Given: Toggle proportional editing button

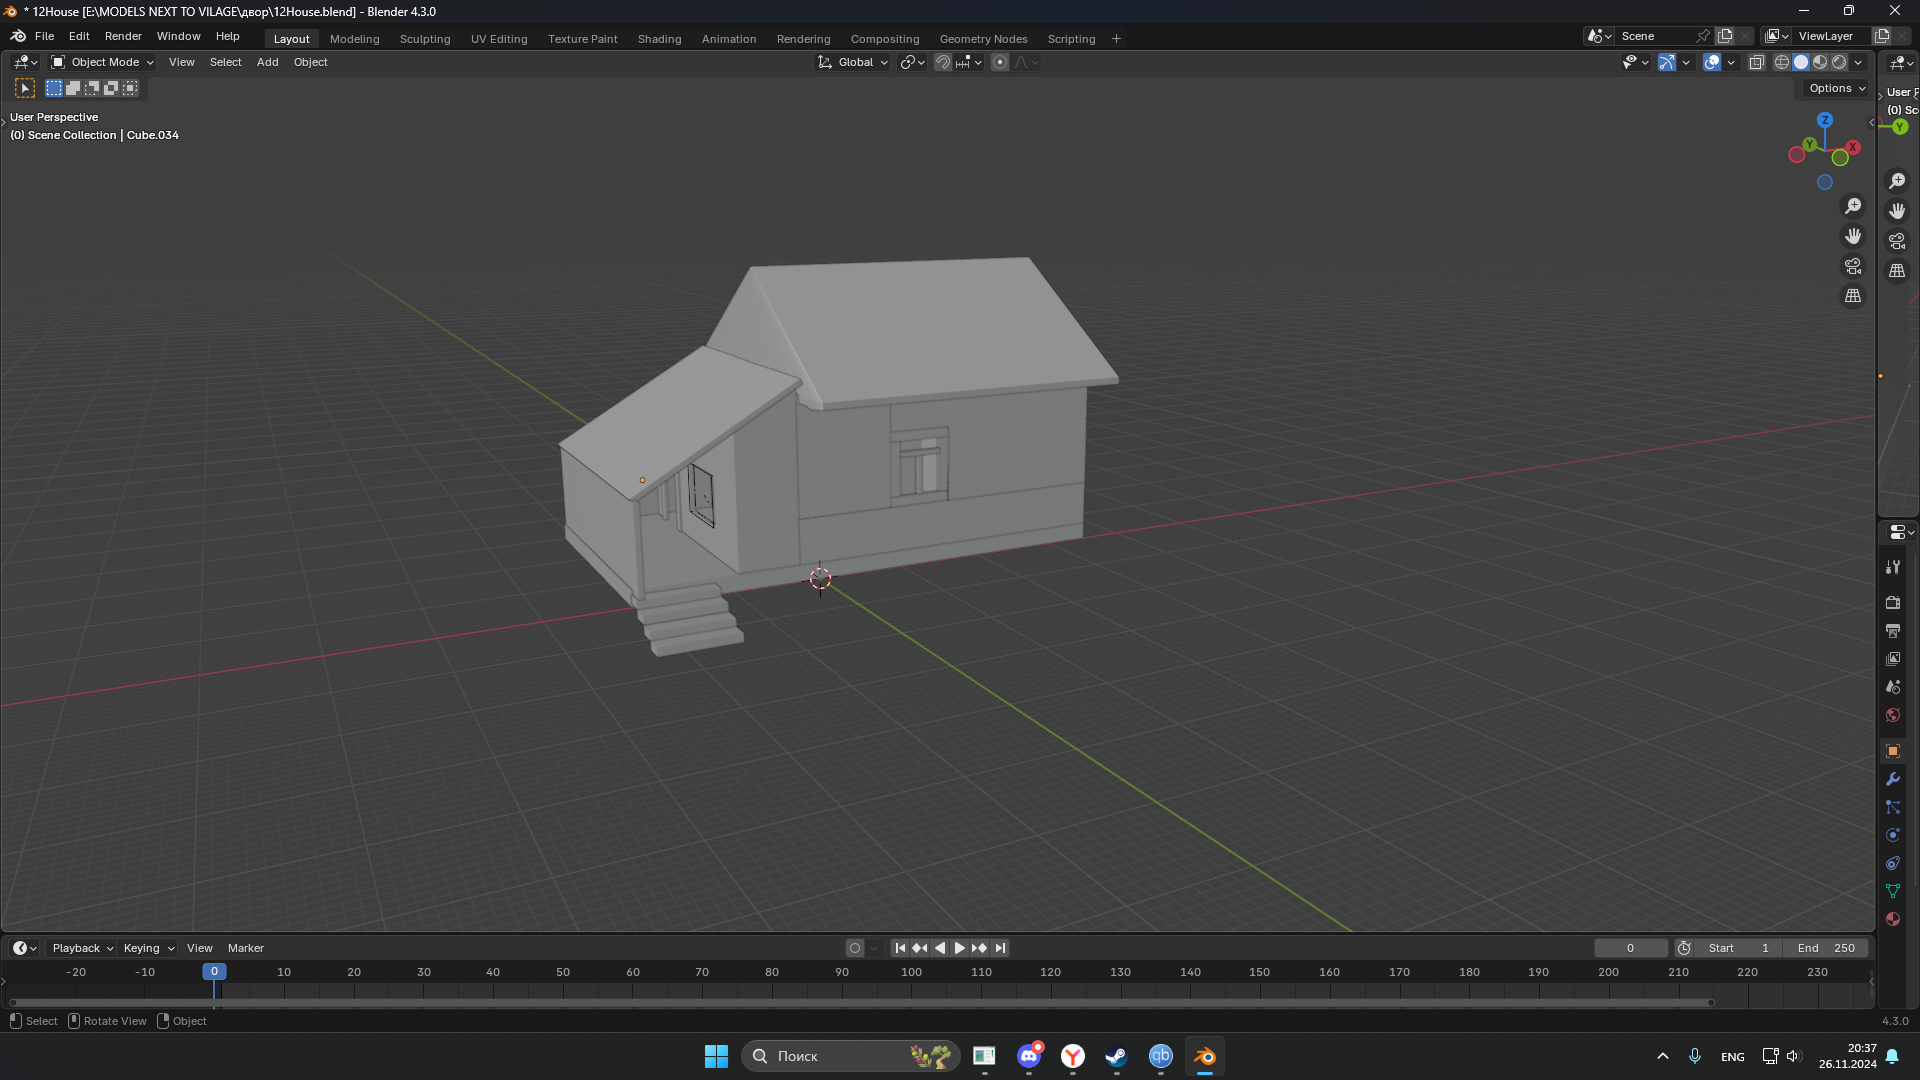Looking at the screenshot, I should (1000, 62).
